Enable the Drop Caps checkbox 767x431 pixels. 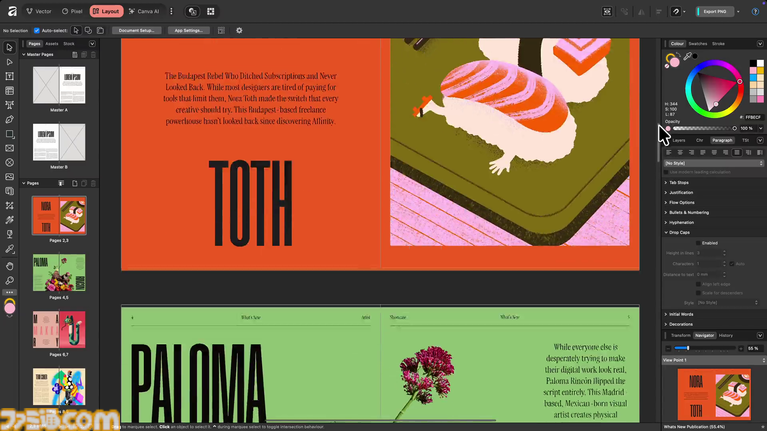pyautogui.click(x=698, y=242)
